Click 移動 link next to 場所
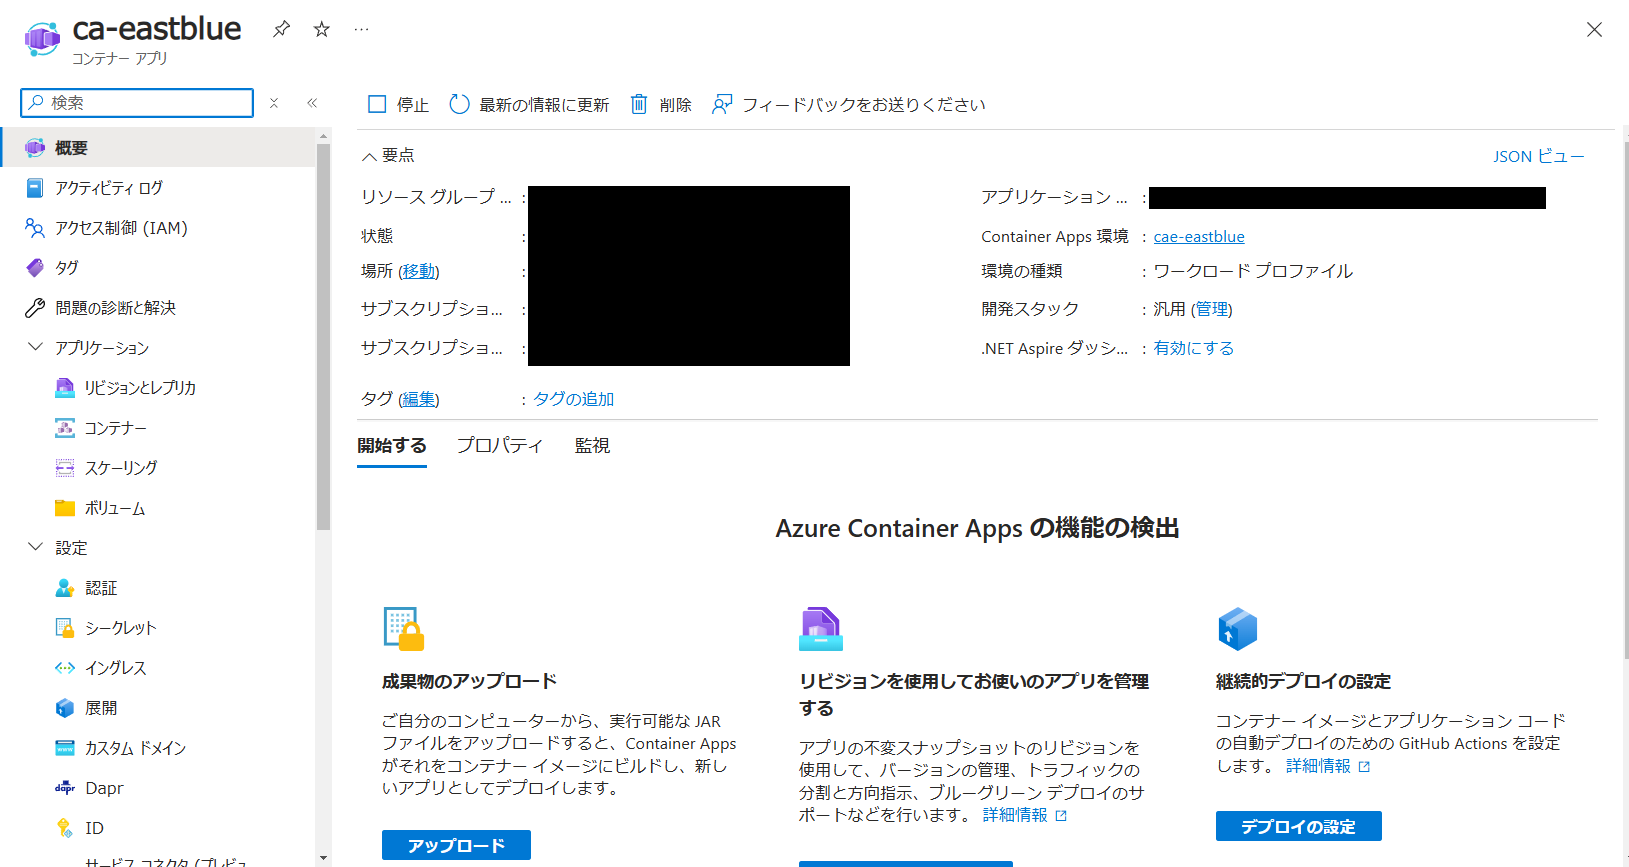This screenshot has width=1629, height=867. [x=419, y=271]
